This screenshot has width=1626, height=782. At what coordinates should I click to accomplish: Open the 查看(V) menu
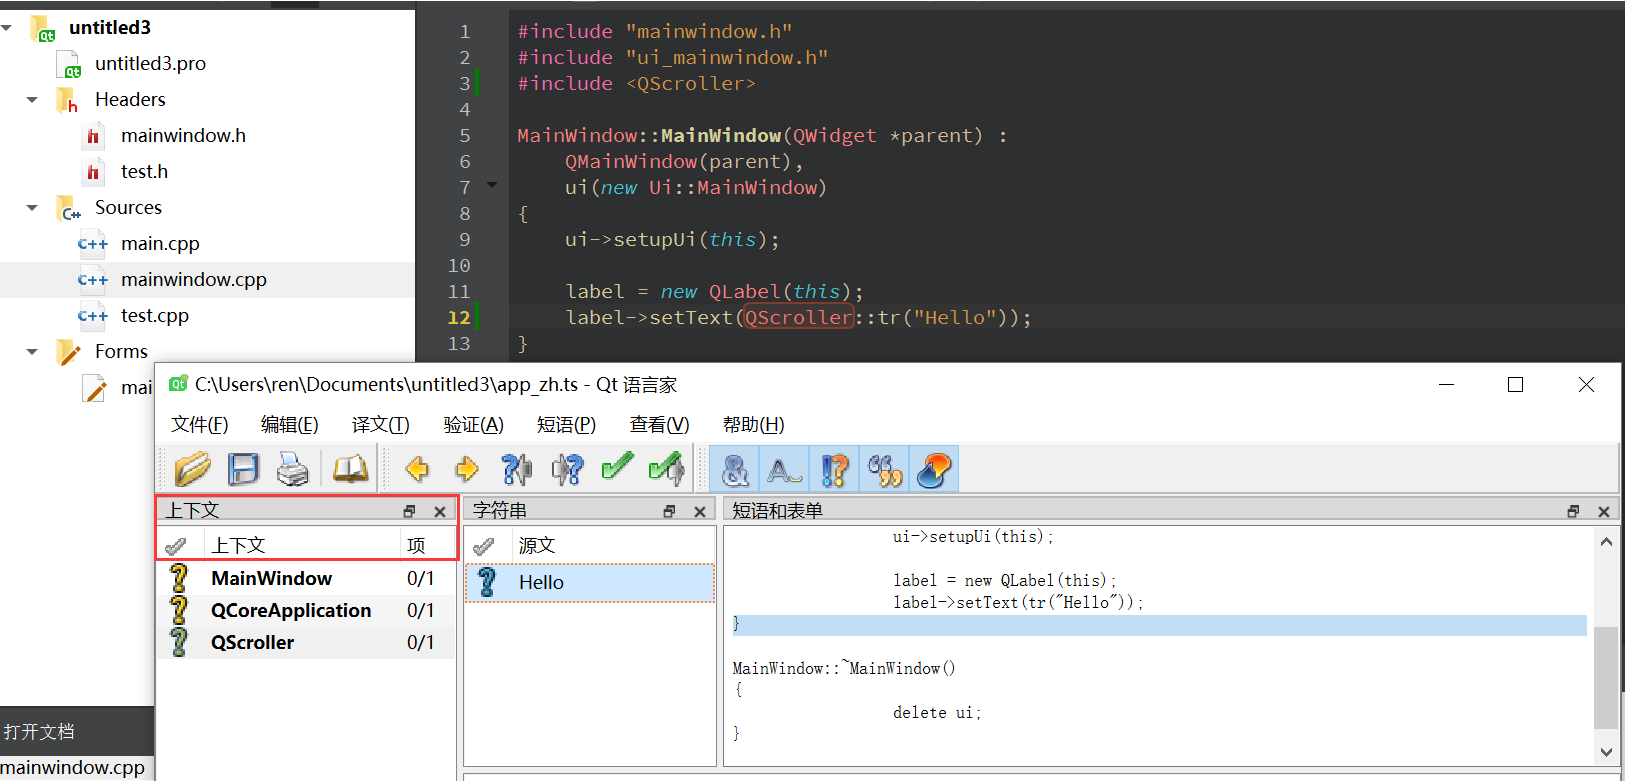tap(660, 425)
